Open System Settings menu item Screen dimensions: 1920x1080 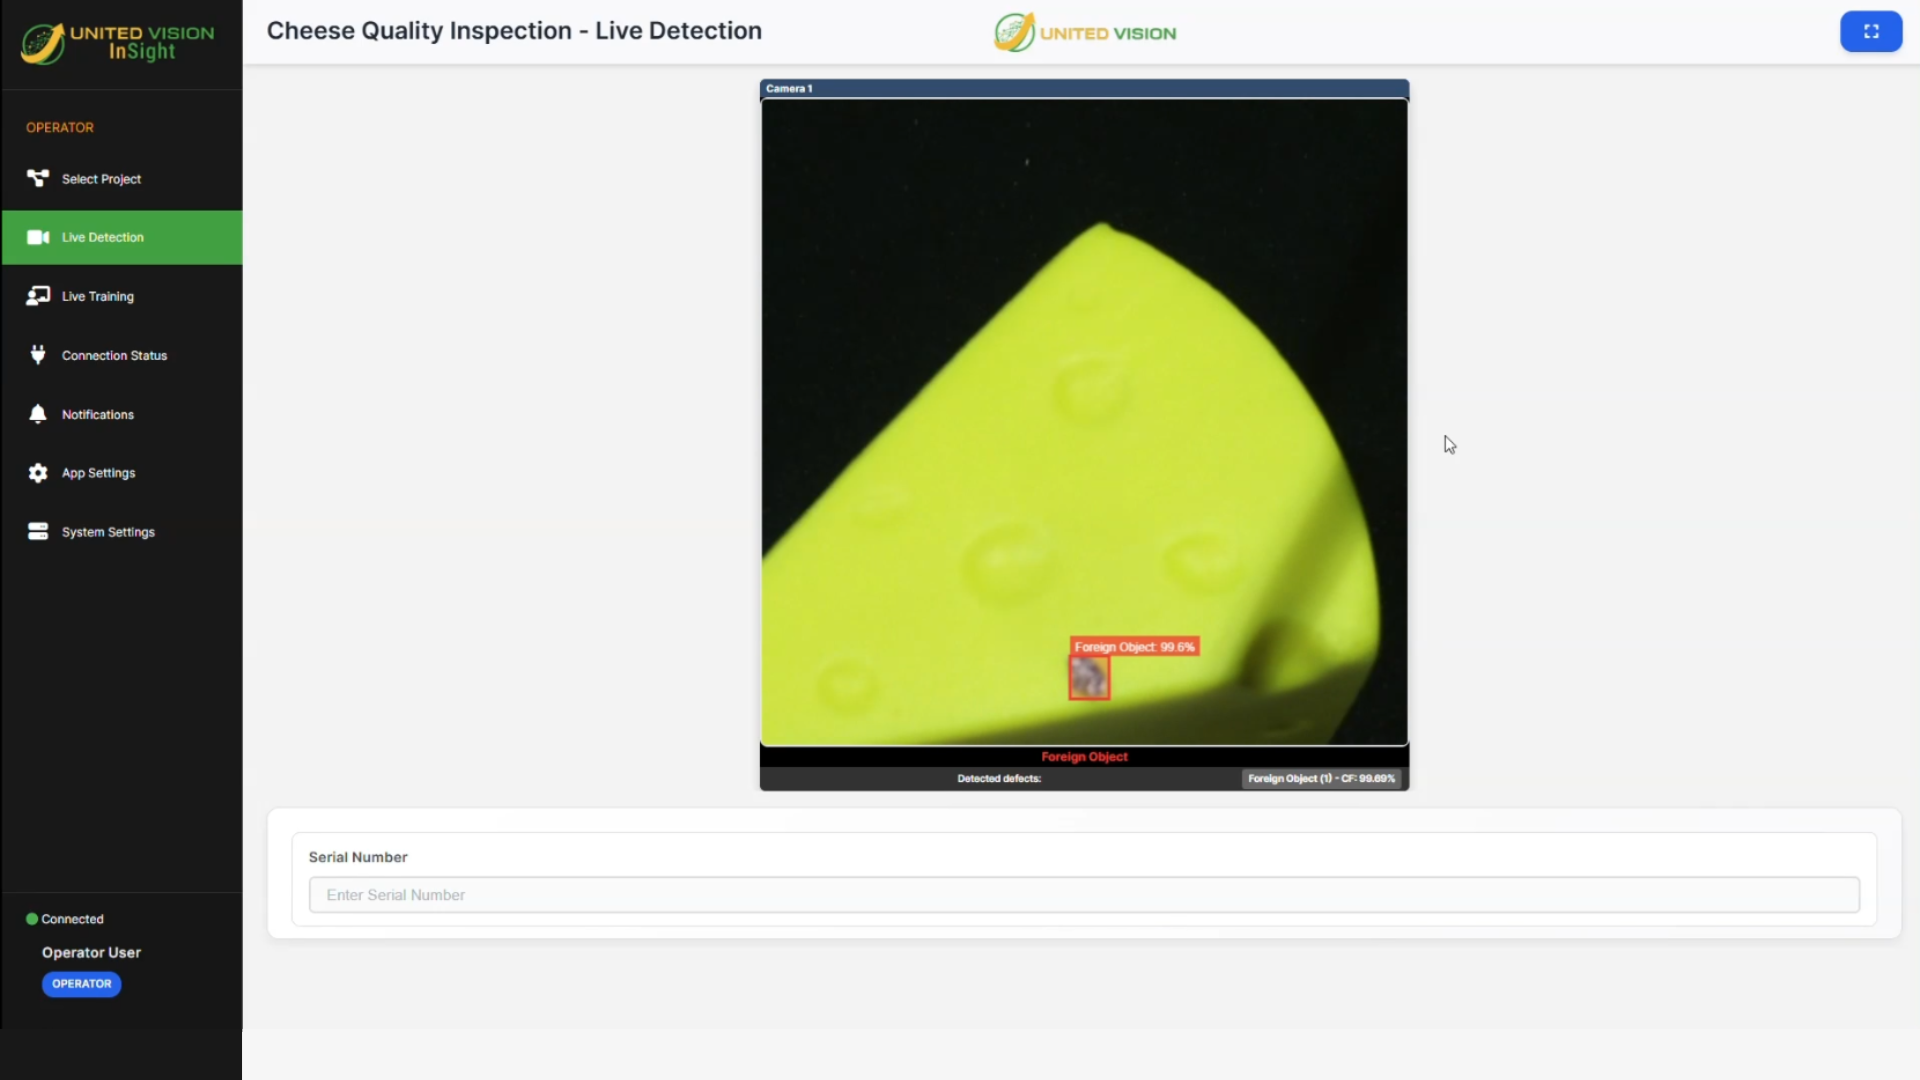122,532
